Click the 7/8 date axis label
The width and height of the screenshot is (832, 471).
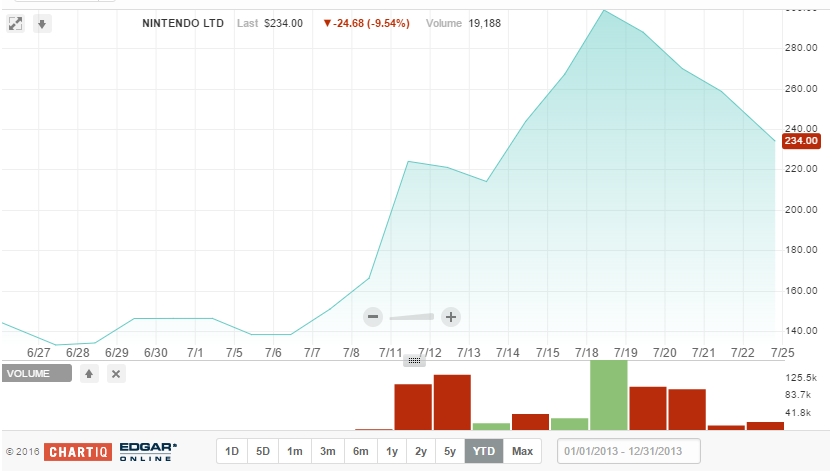click(351, 353)
